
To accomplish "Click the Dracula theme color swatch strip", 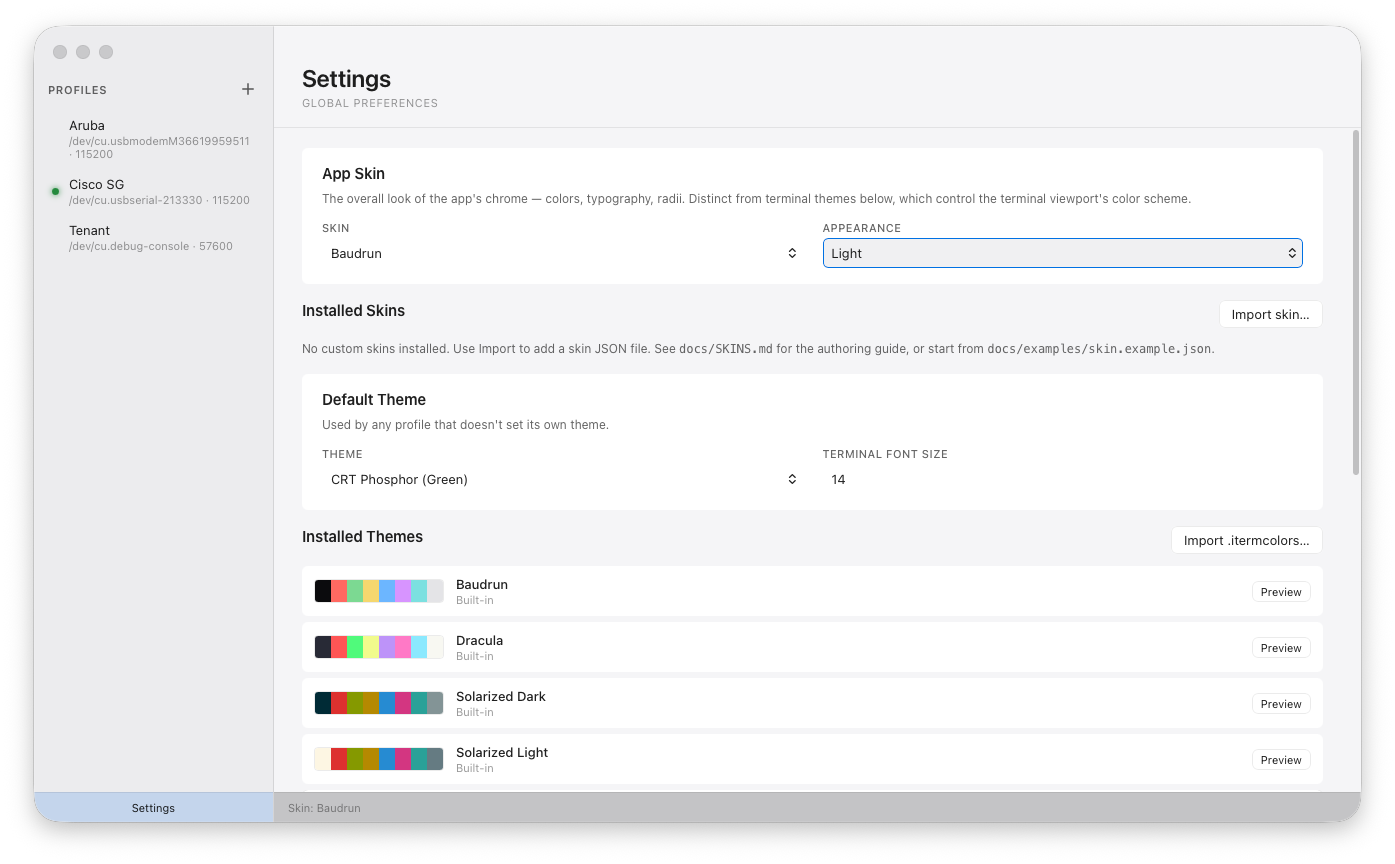I will coord(378,646).
